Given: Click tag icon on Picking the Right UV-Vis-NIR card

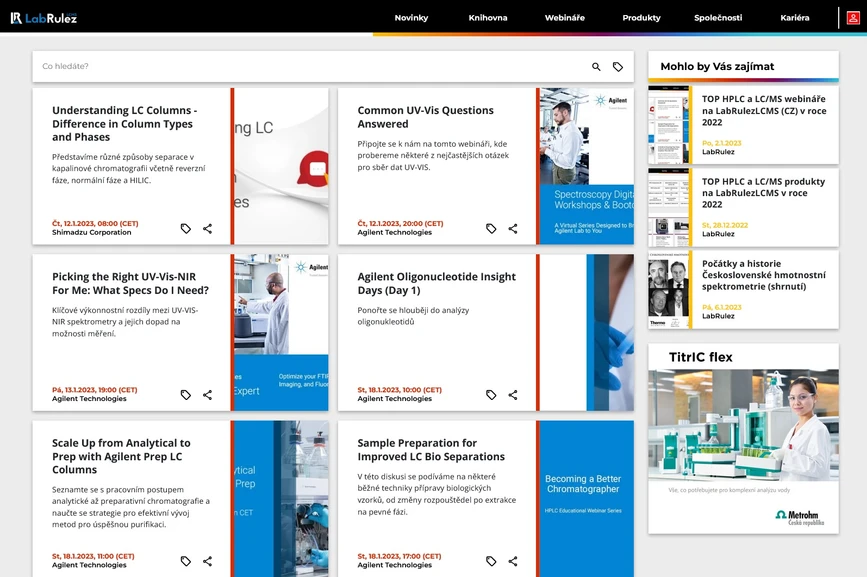Looking at the screenshot, I should pyautogui.click(x=186, y=395).
